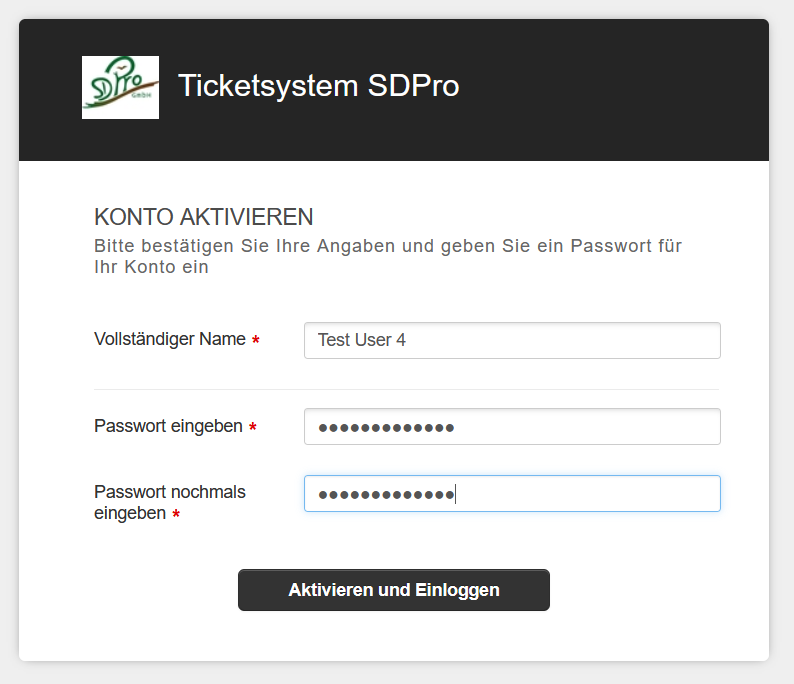Click the masked dots in first password field
794x684 pixels.
coord(386,428)
